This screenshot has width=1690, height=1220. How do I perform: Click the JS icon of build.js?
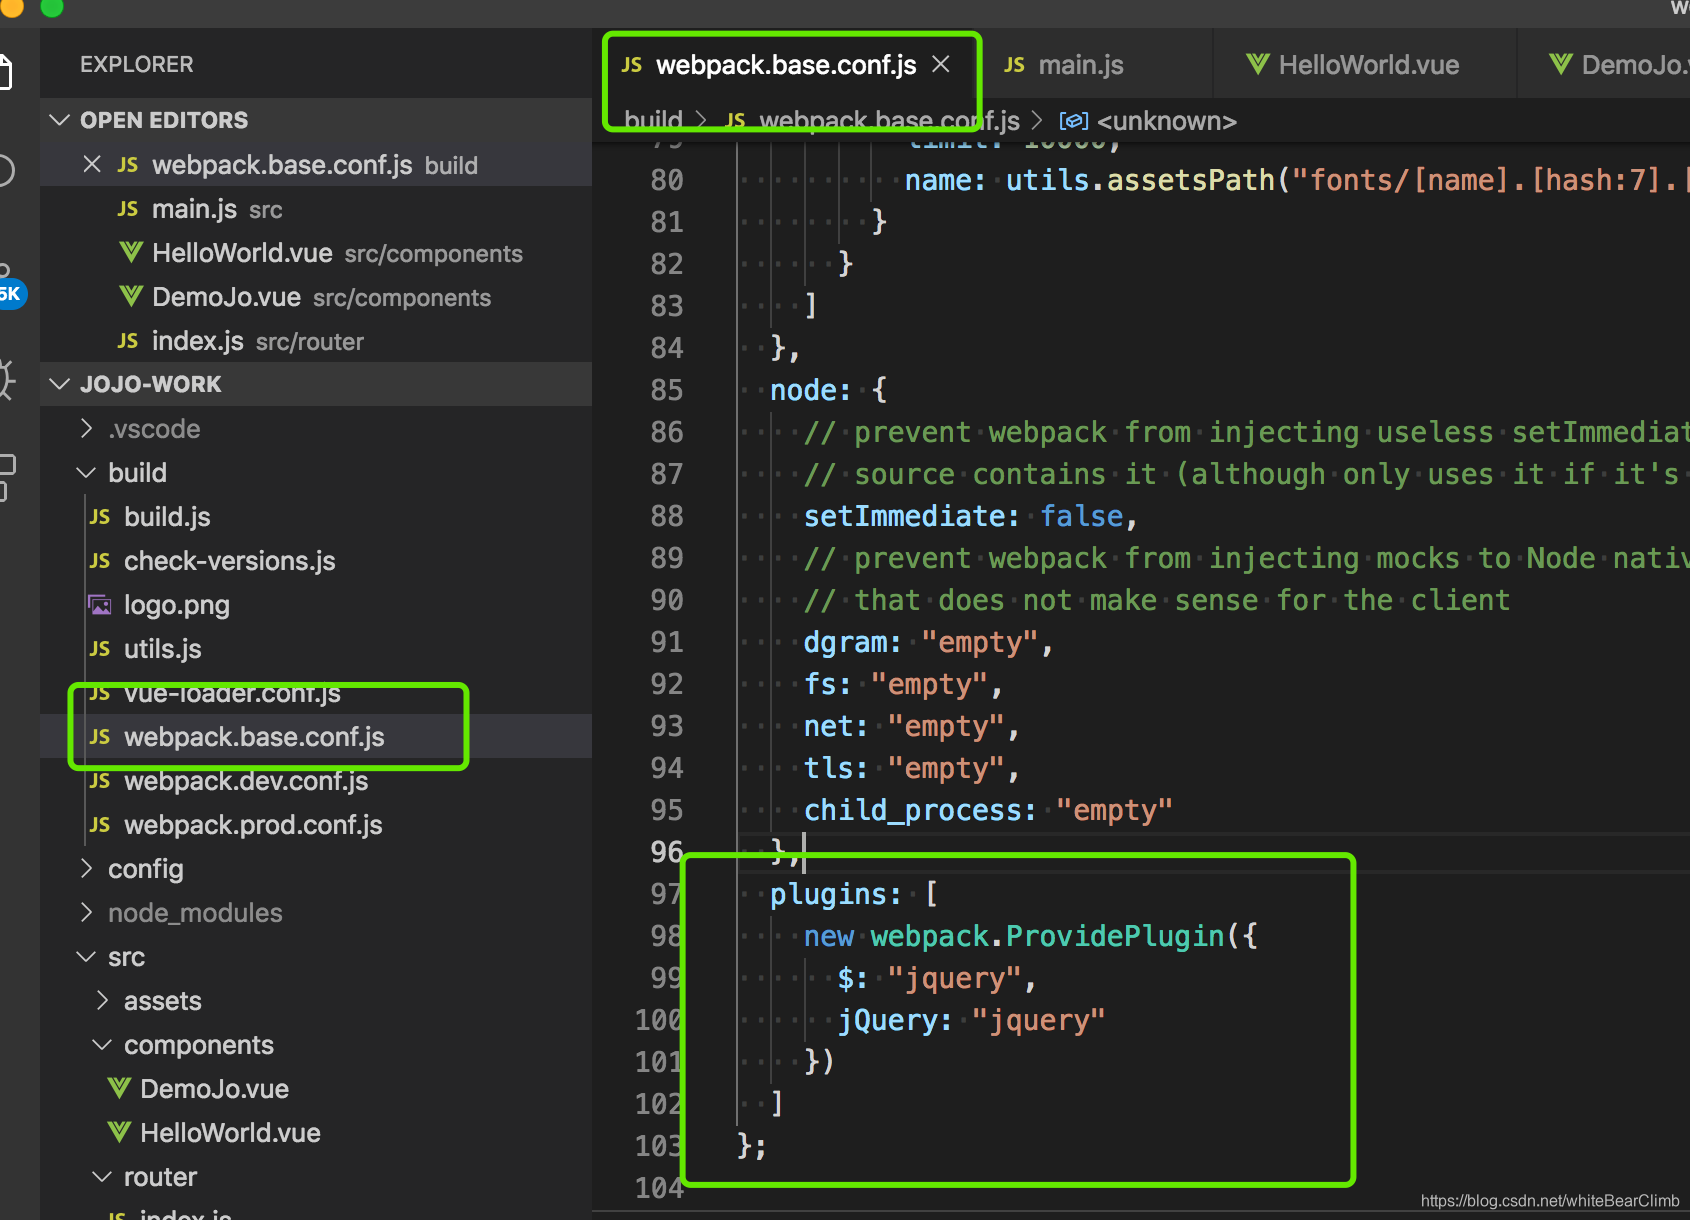coord(100,517)
